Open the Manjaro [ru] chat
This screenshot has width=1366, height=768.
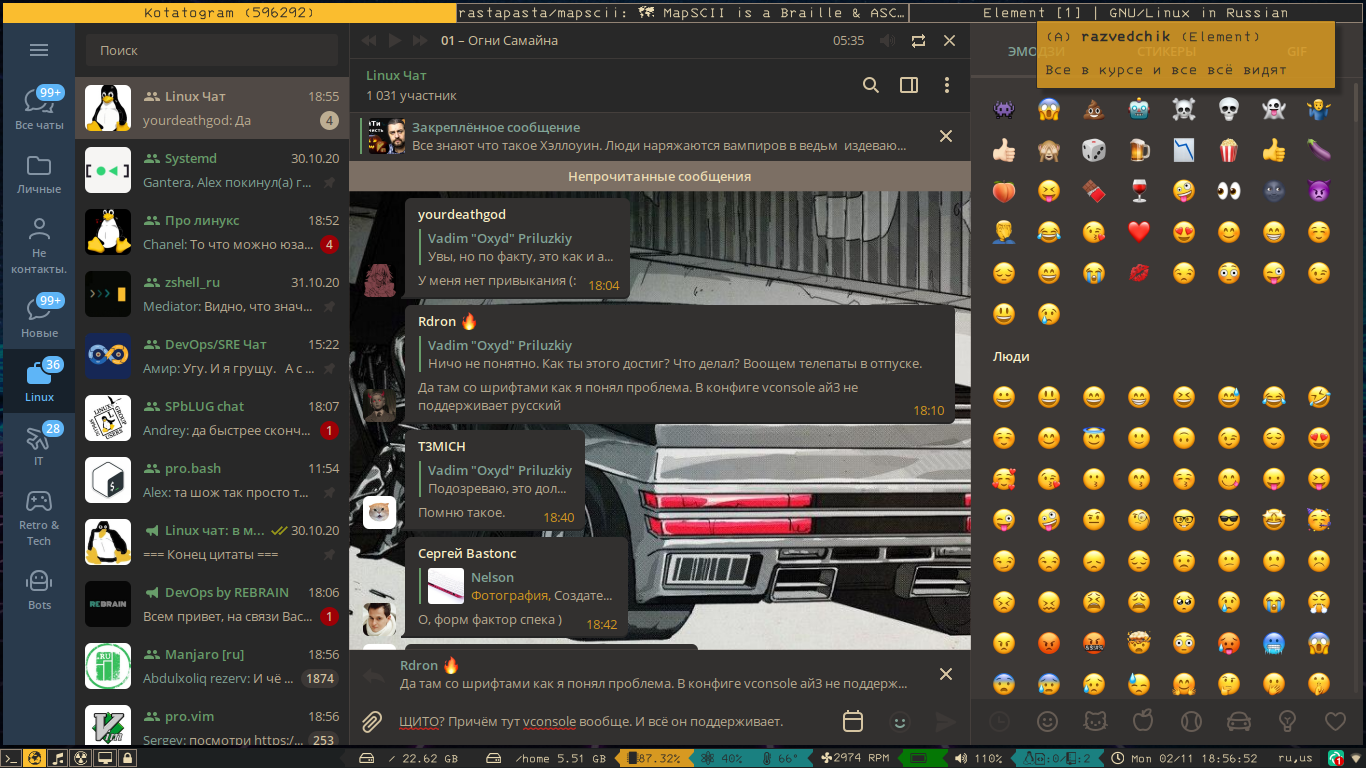[212, 667]
